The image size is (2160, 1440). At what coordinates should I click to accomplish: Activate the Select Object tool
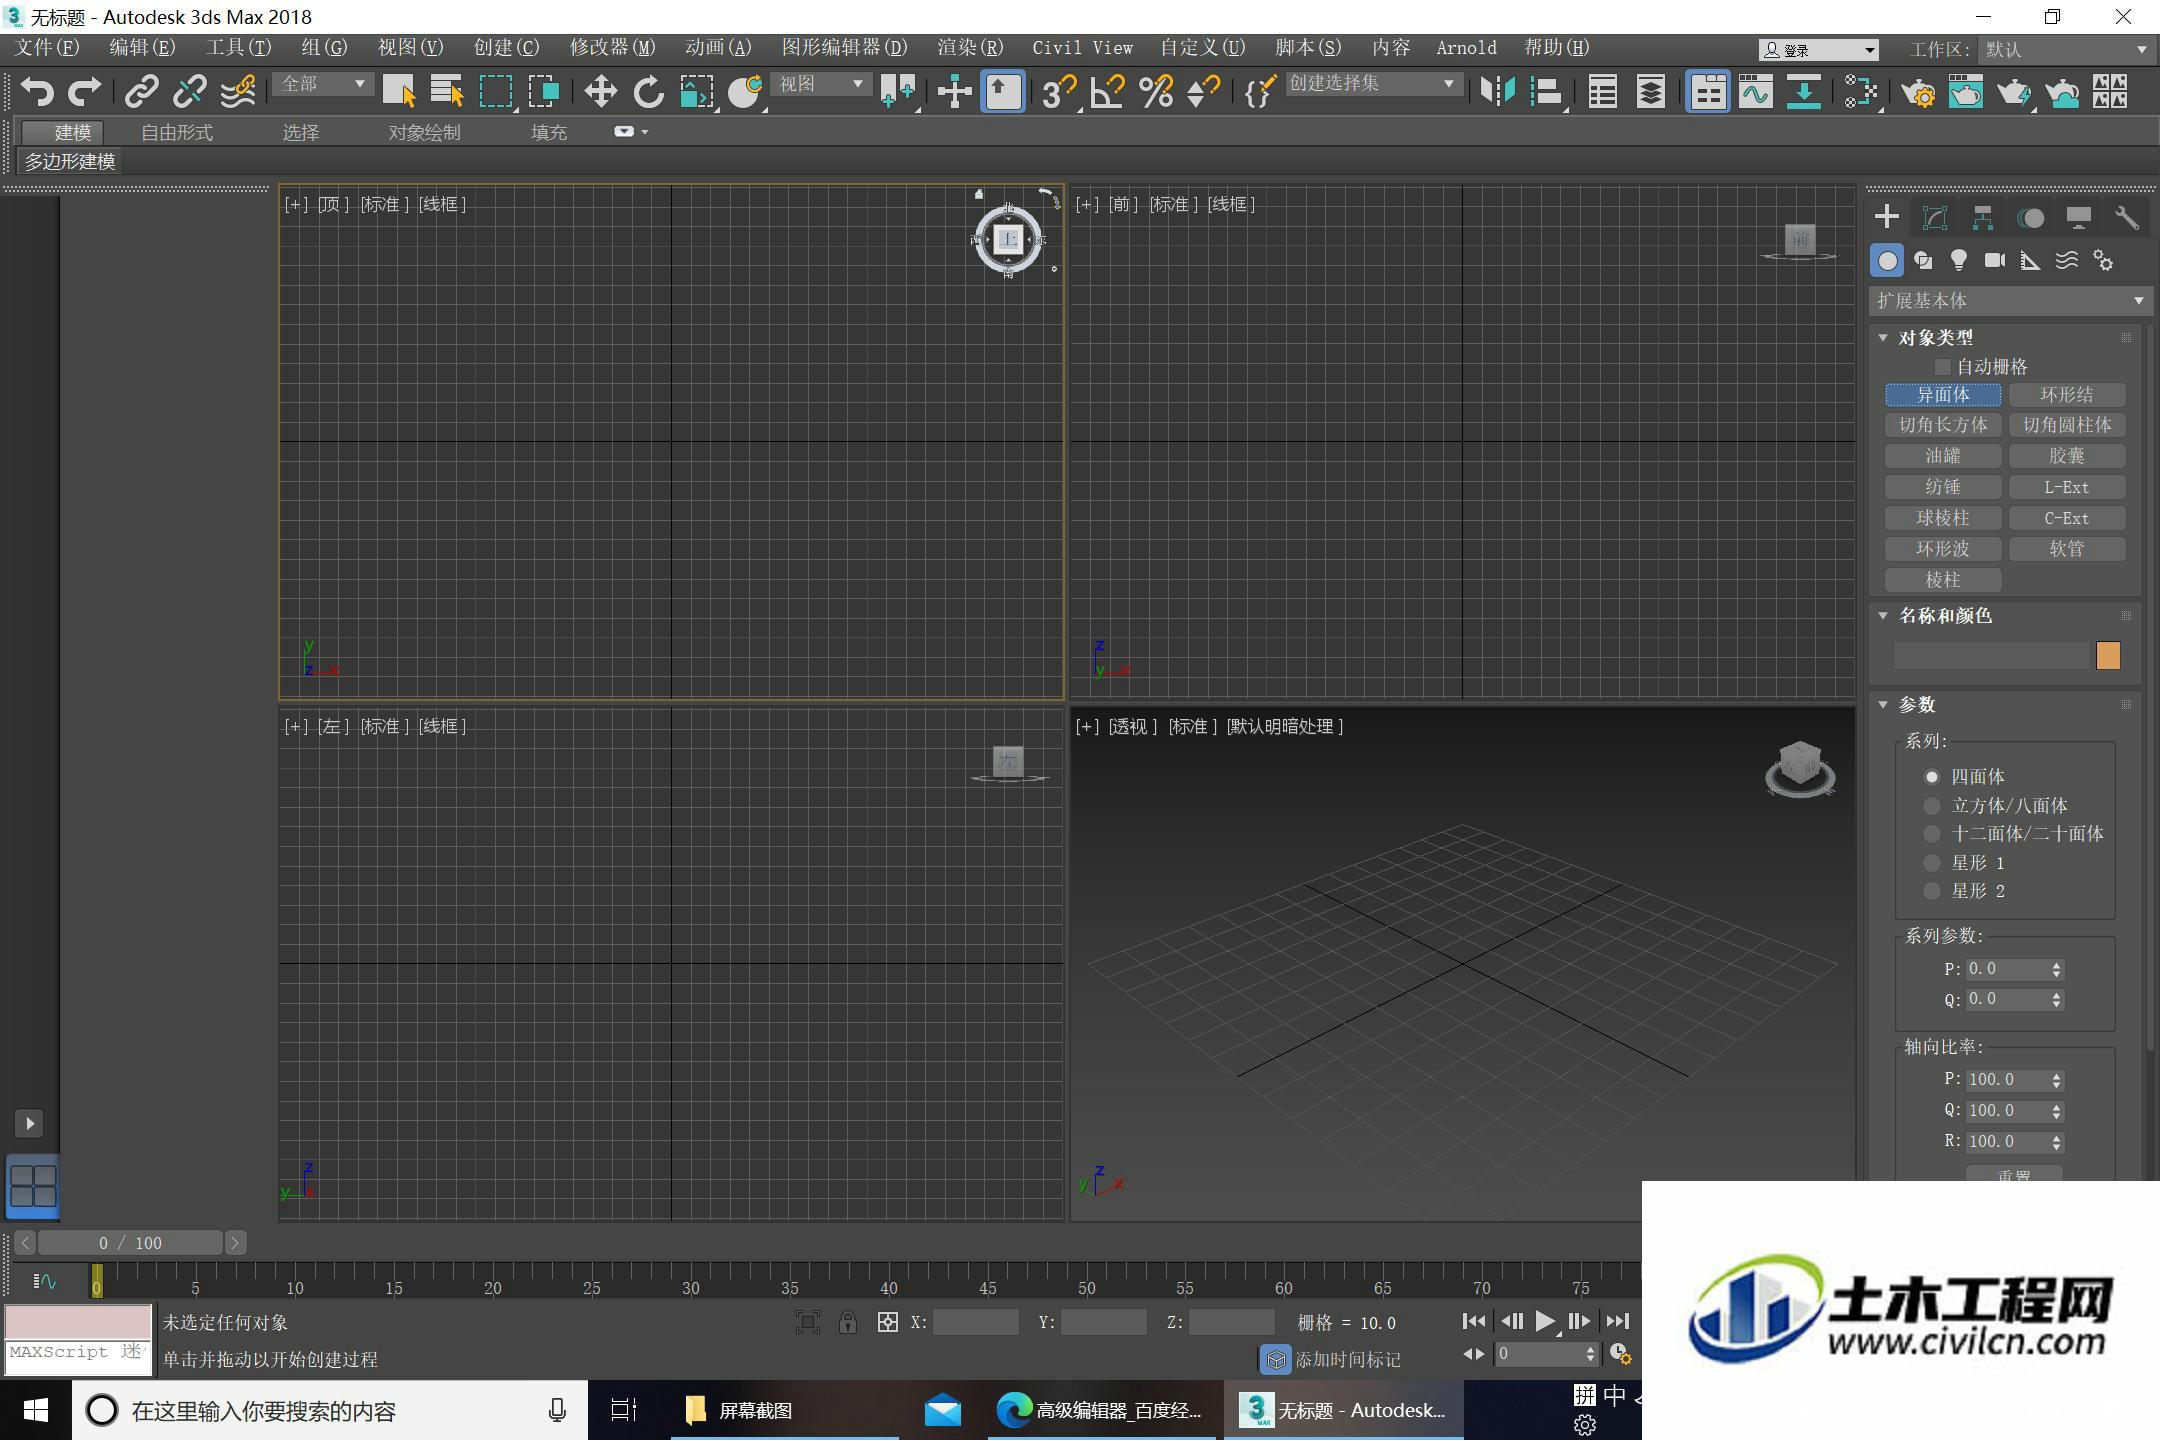(399, 91)
